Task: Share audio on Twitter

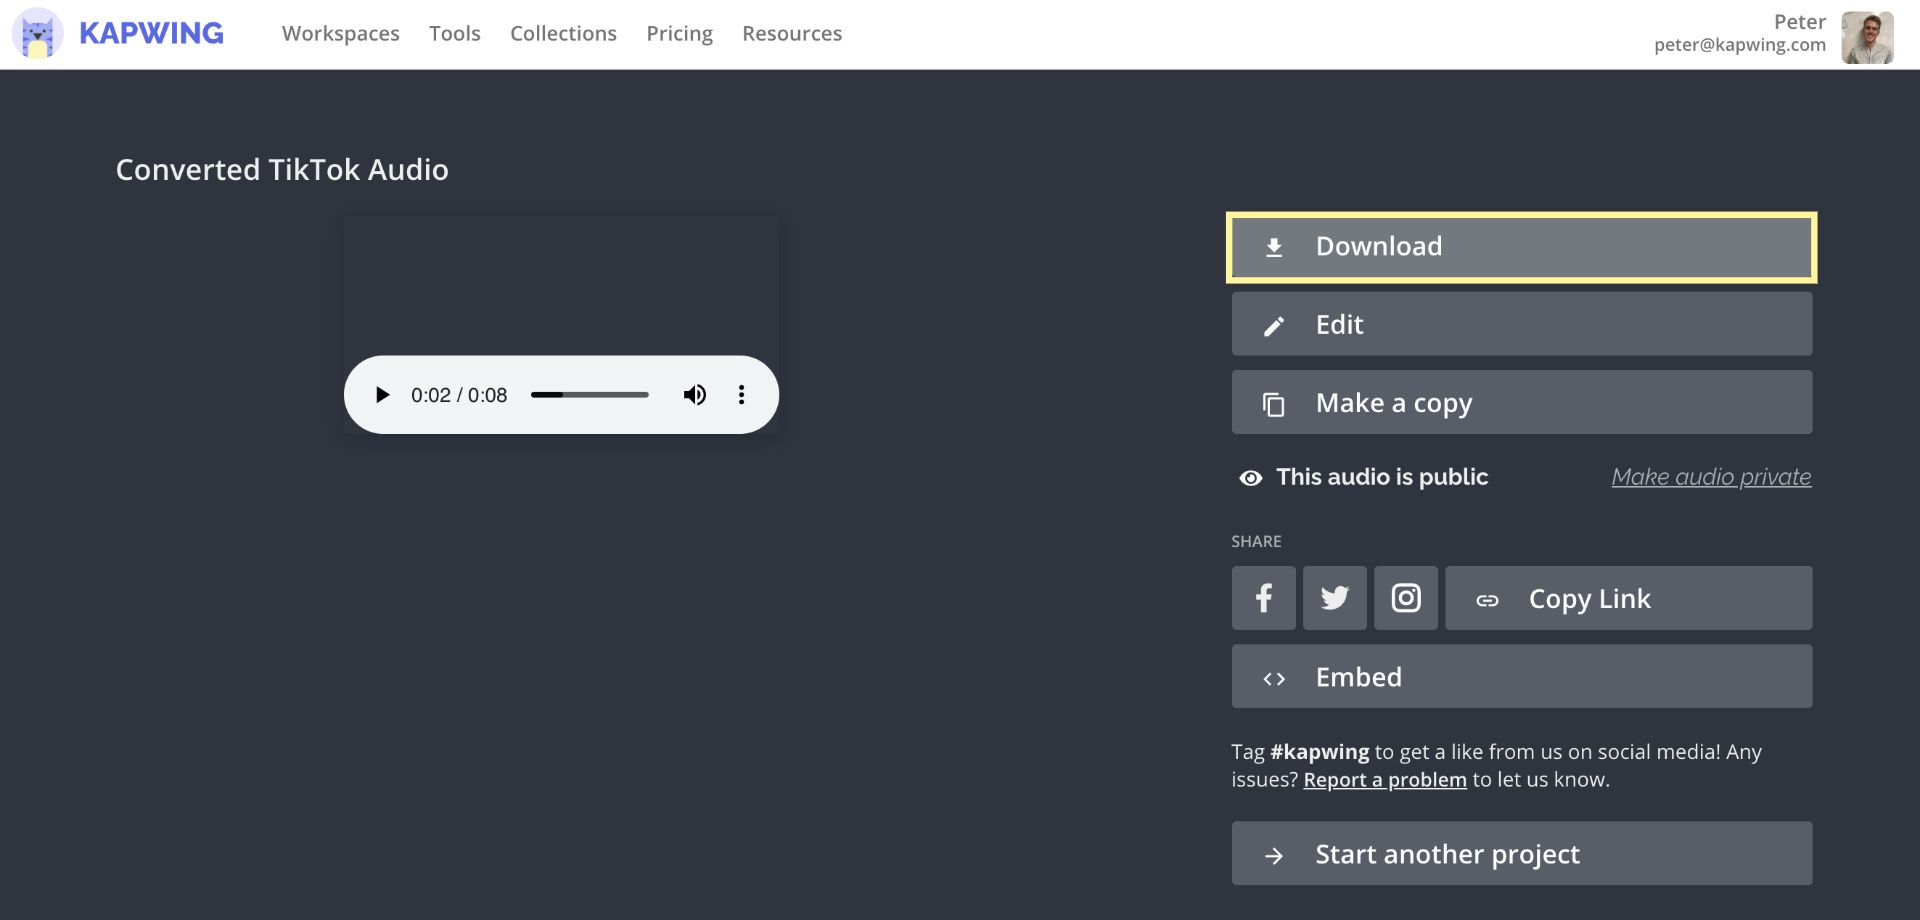Action: coord(1334,598)
